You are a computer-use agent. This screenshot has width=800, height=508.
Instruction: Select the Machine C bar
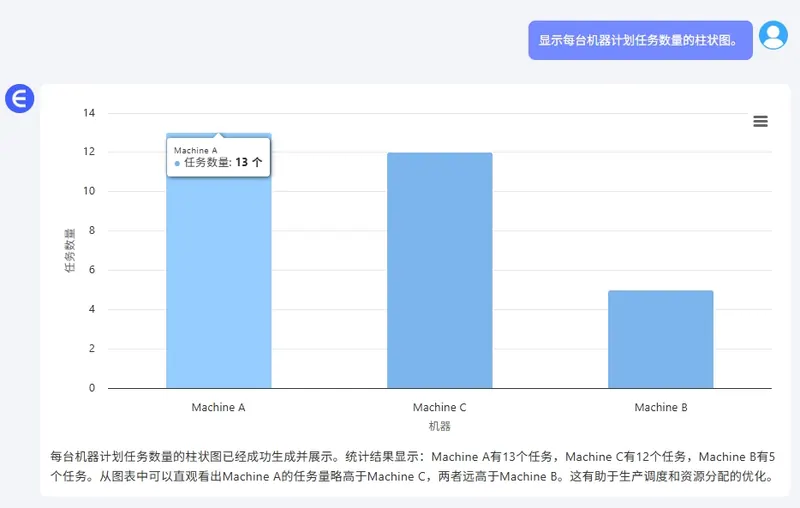pos(439,270)
